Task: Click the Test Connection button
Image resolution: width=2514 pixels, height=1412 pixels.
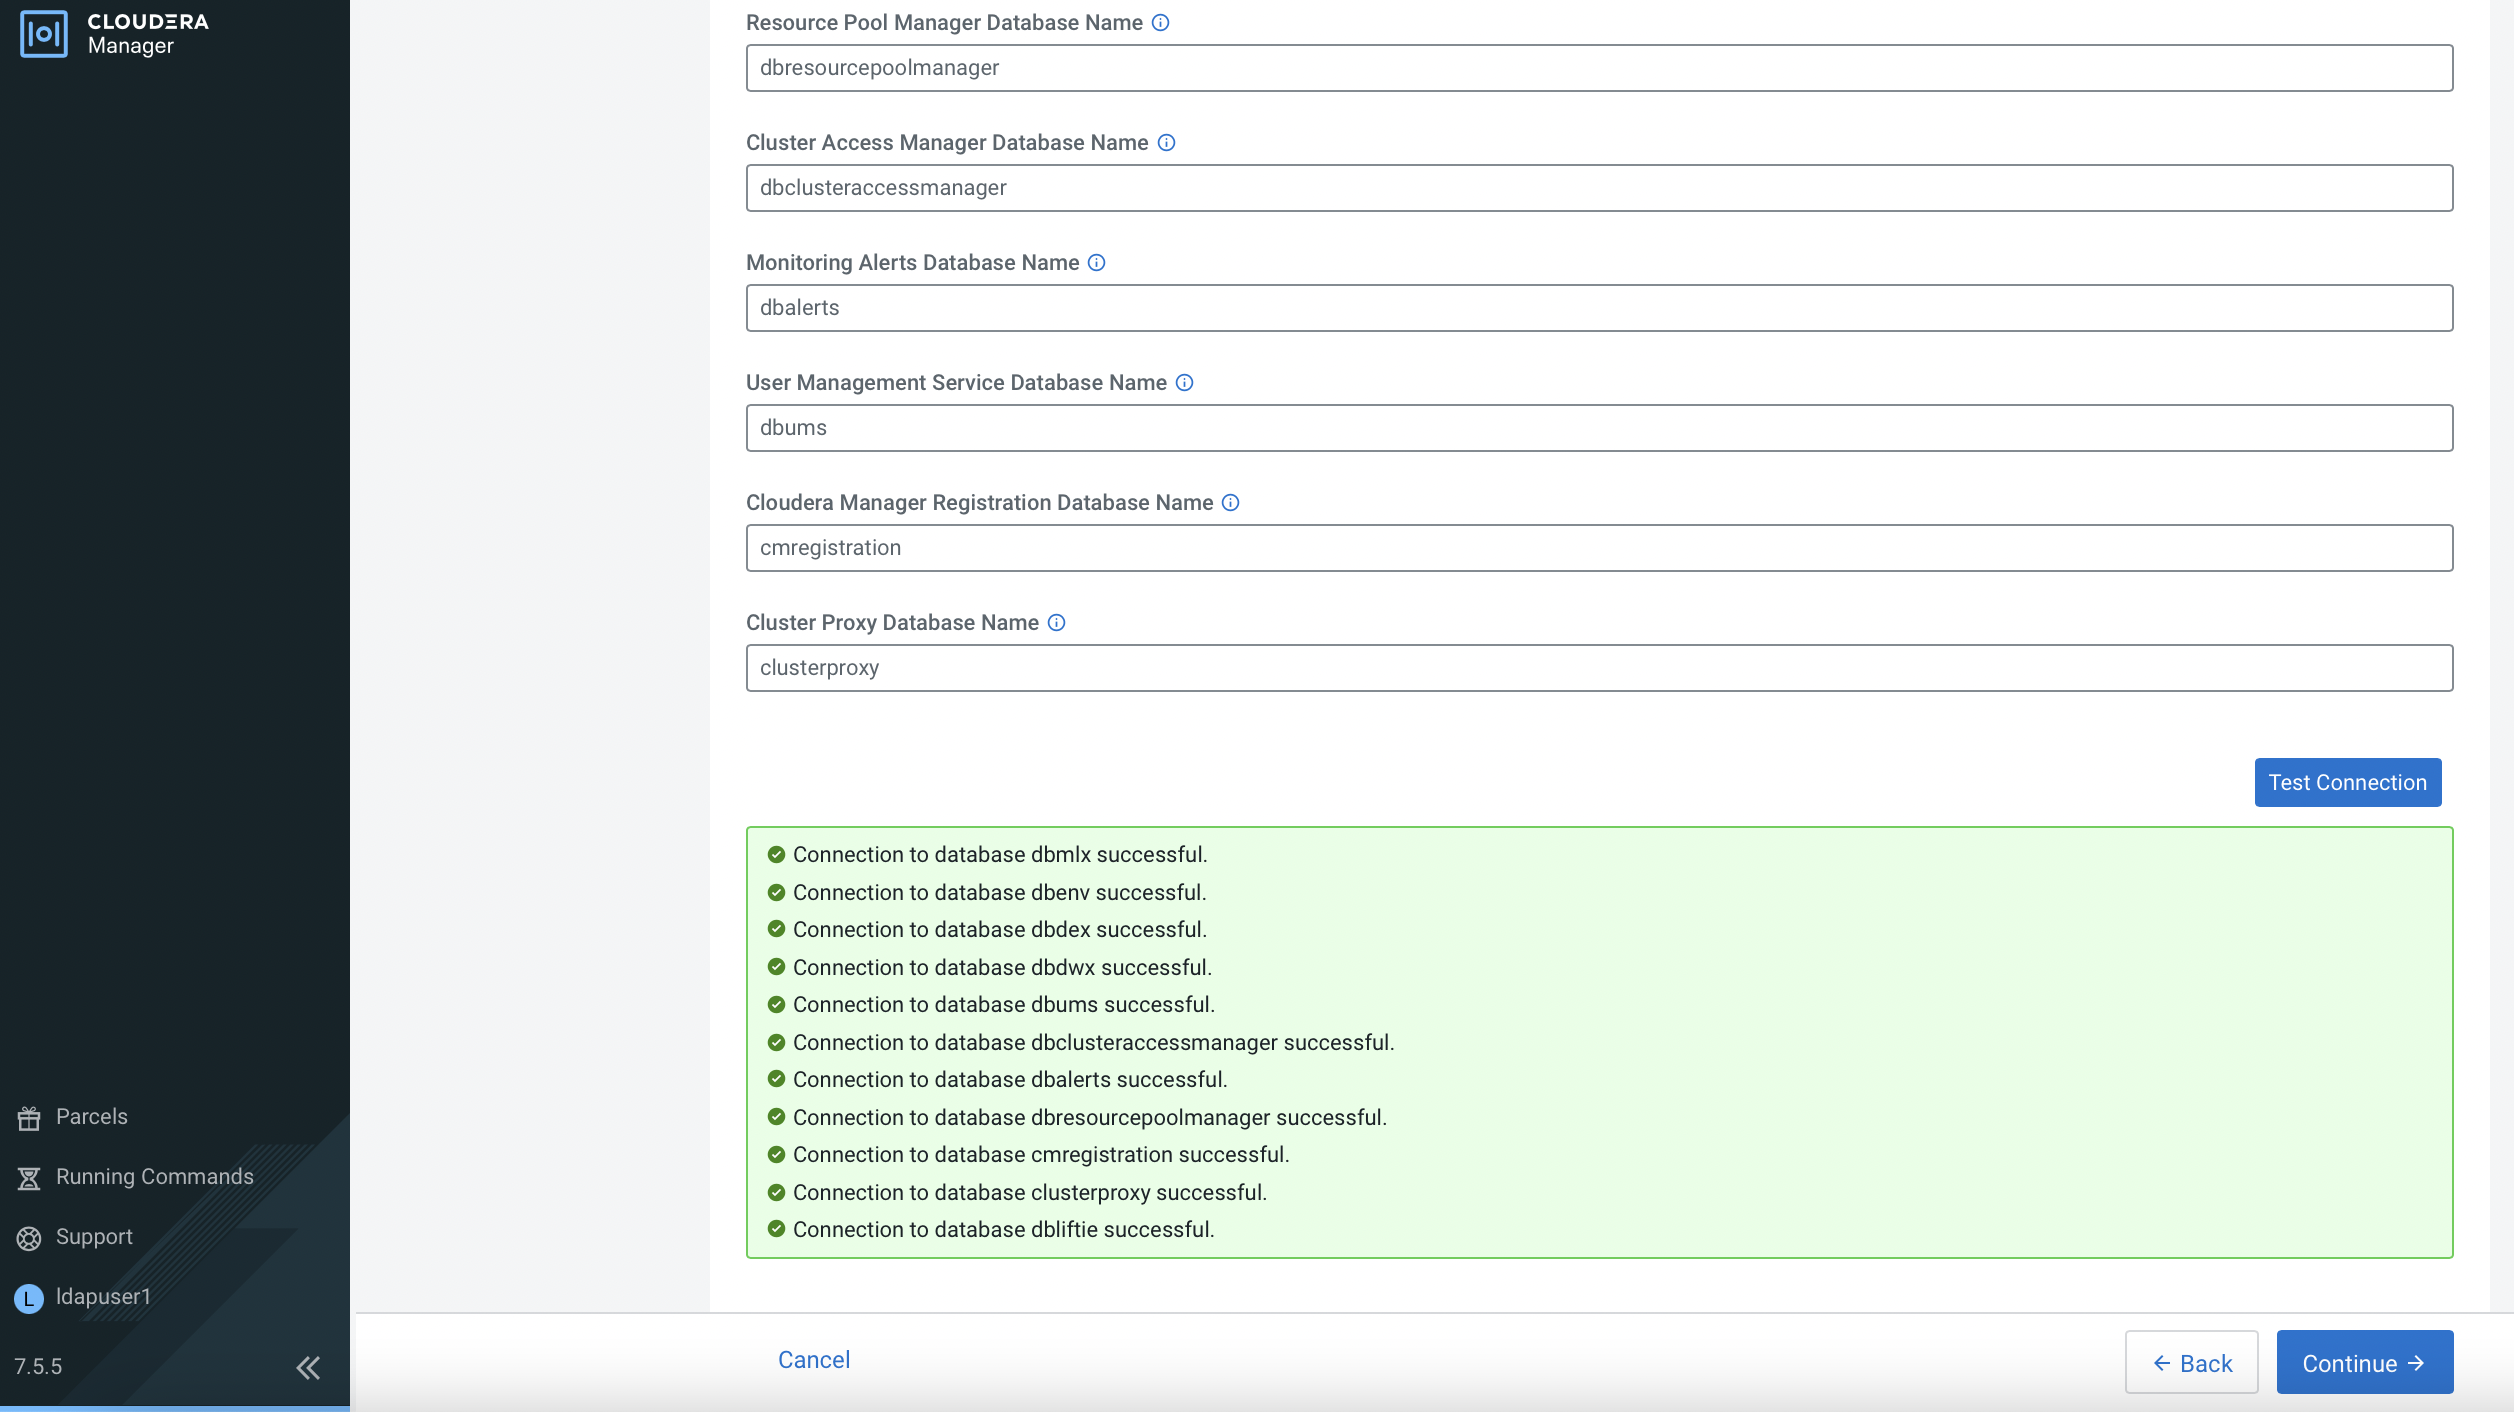Action: (x=2347, y=782)
